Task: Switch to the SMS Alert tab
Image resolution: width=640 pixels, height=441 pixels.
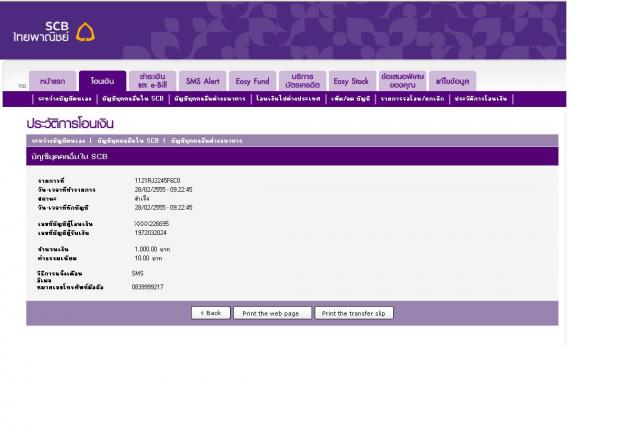Action: coord(202,81)
